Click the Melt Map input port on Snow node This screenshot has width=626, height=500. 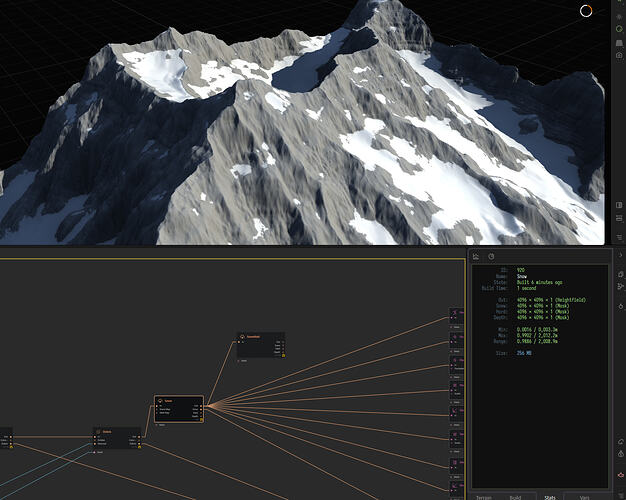(x=156, y=413)
